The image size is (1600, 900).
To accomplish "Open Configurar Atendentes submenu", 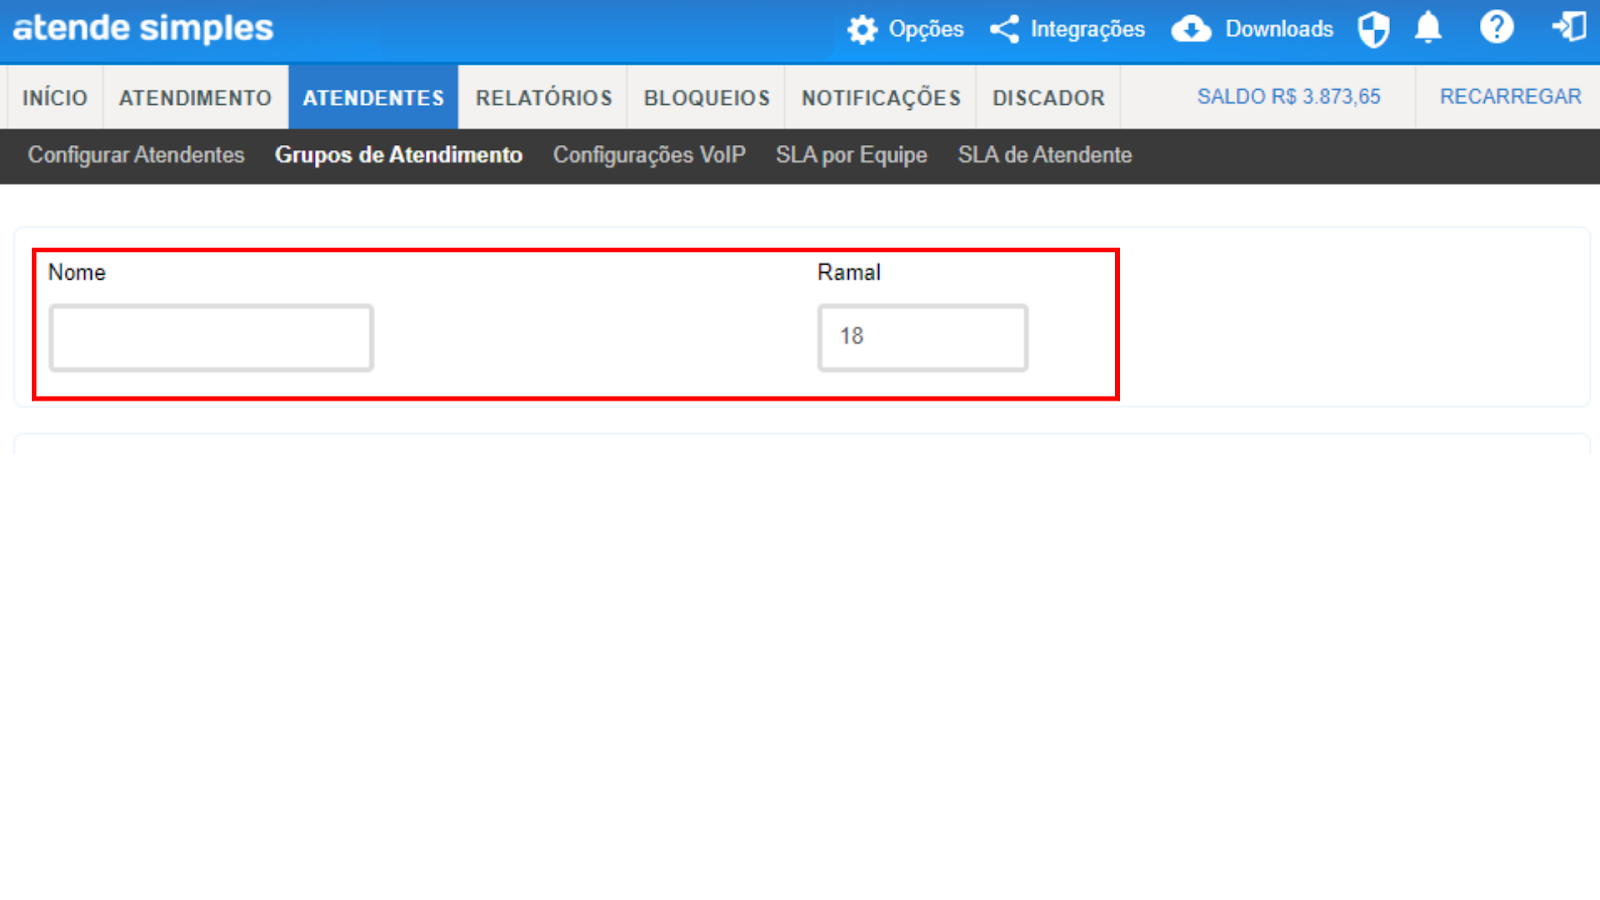I will 136,155.
